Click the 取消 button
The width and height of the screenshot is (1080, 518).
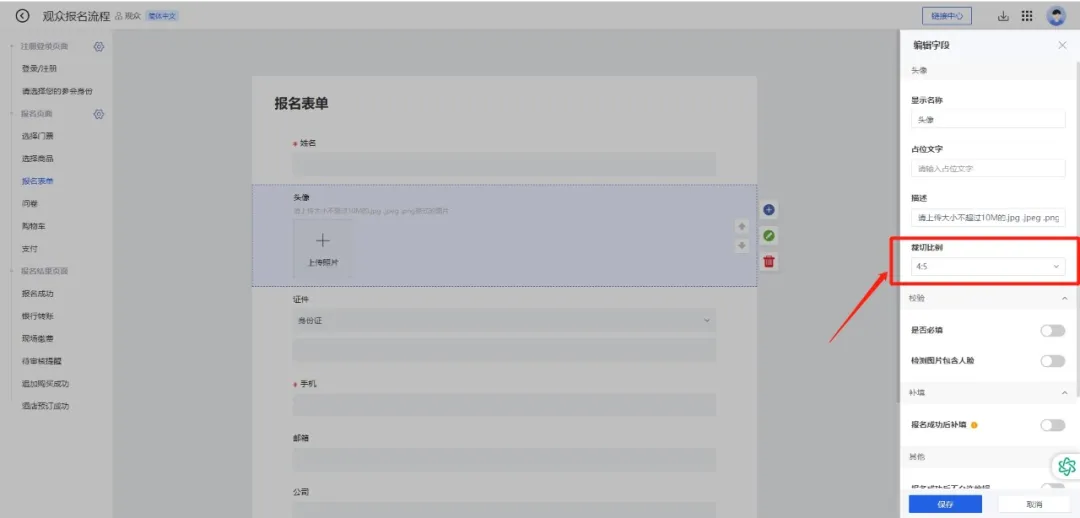pos(1034,504)
